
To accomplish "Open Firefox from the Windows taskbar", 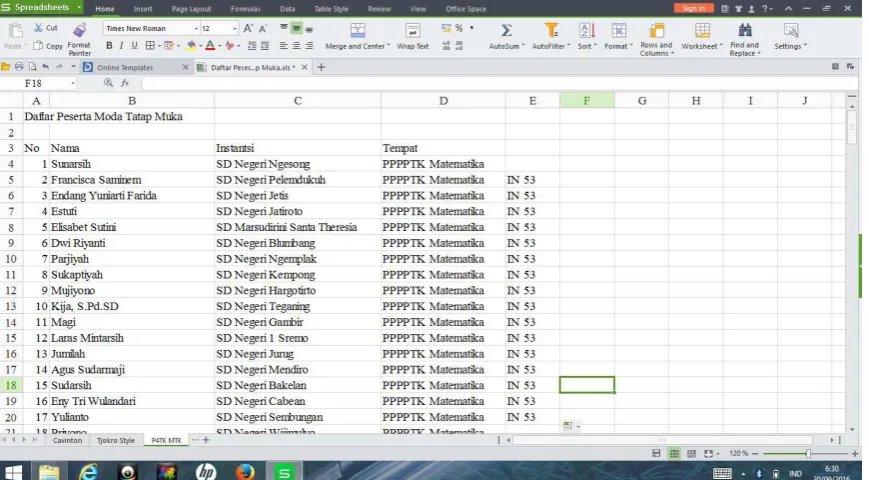I will 244,472.
